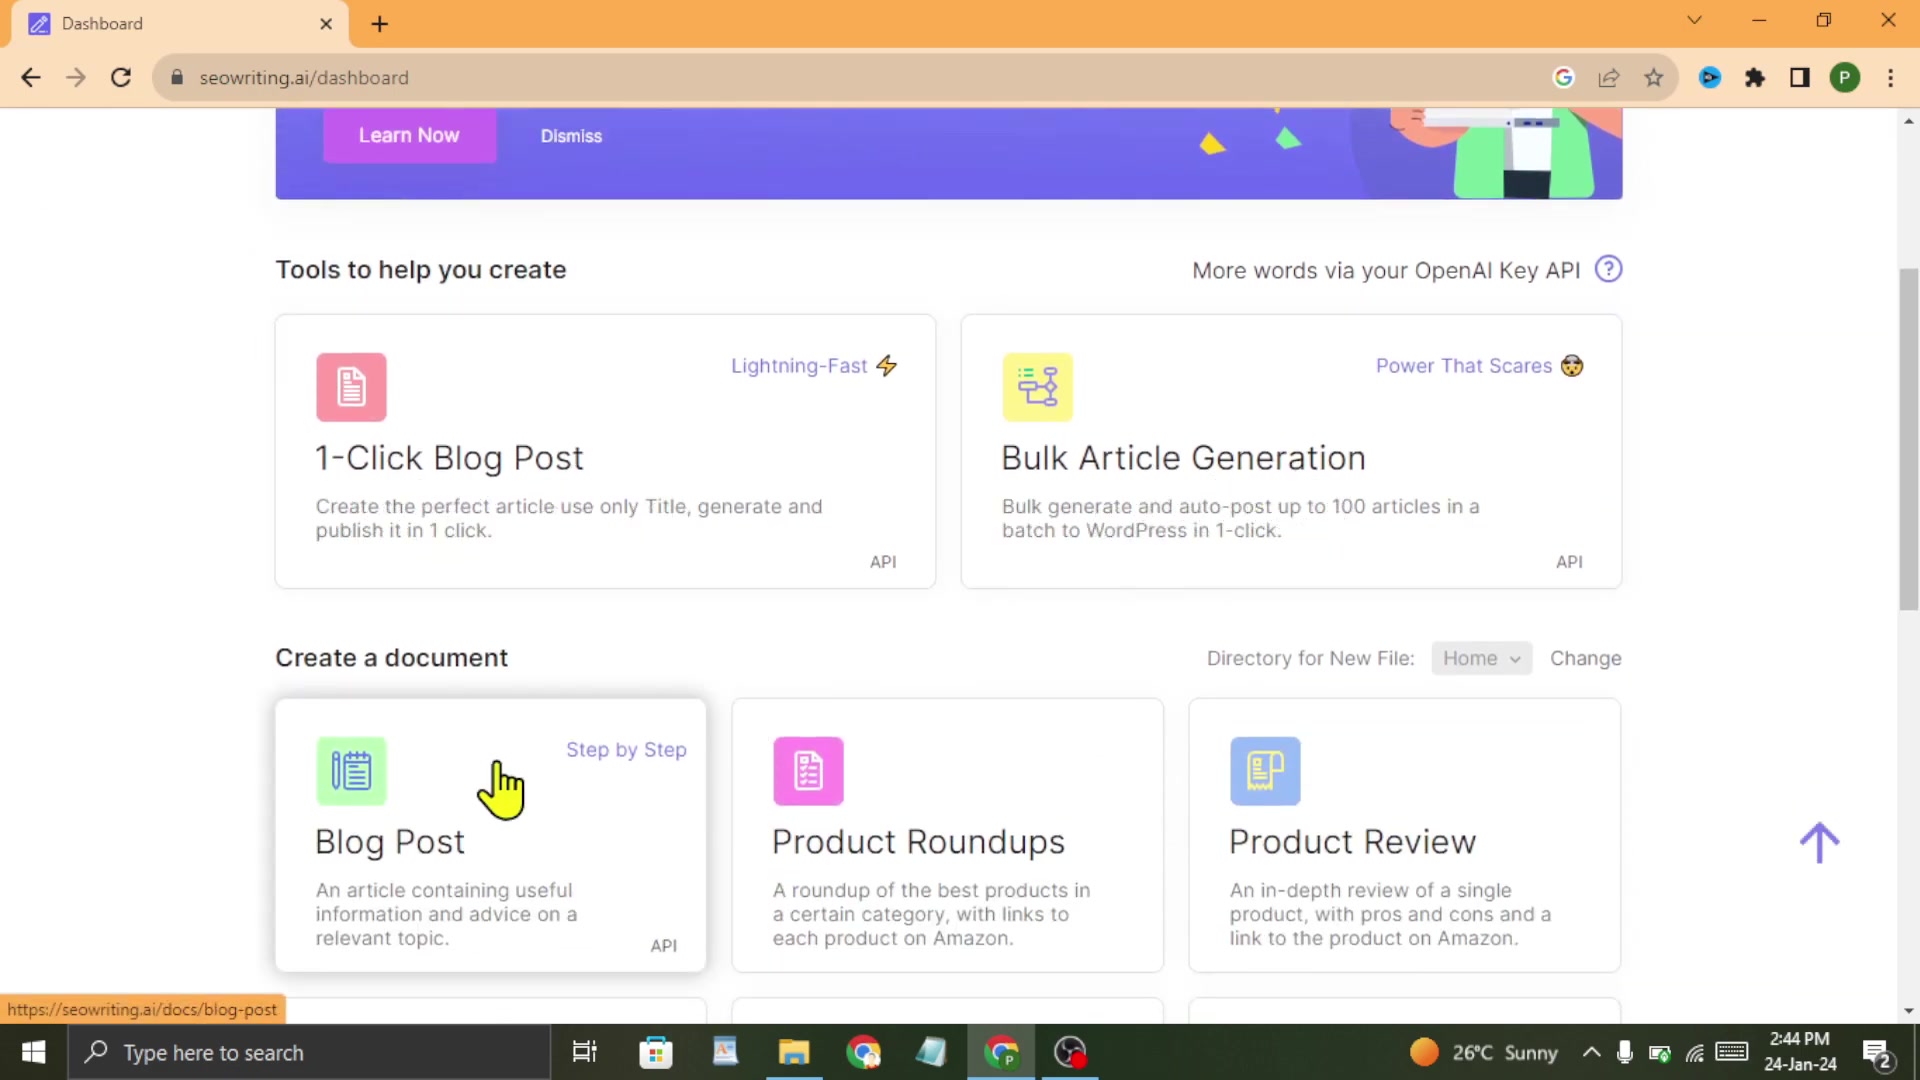The height and width of the screenshot is (1080, 1920).
Task: Select the Dashboard browser tab
Action: point(180,23)
